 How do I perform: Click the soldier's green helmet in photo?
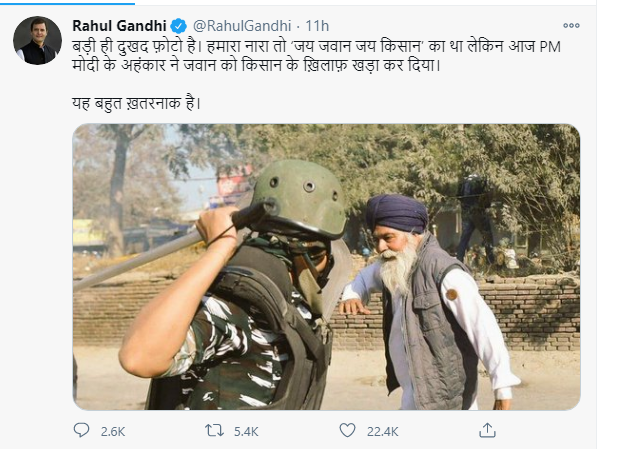[298, 197]
